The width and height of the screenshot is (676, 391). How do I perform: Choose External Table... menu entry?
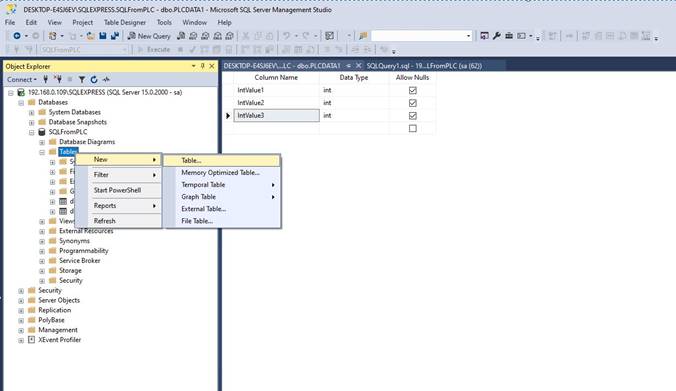click(x=222, y=209)
